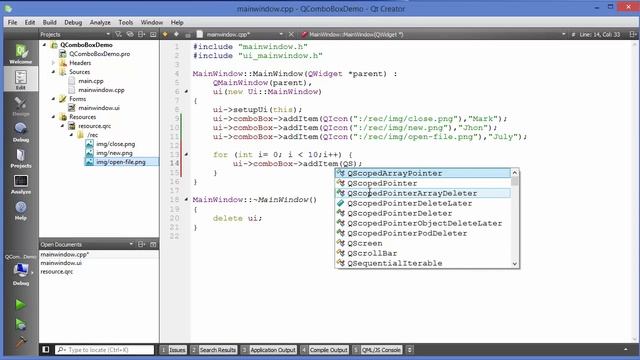Open the Window menu
640x360 pixels.
coord(151,22)
